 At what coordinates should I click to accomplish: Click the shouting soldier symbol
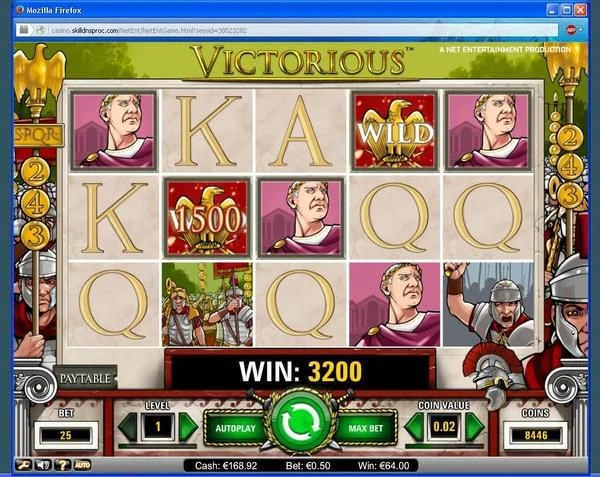click(489, 304)
